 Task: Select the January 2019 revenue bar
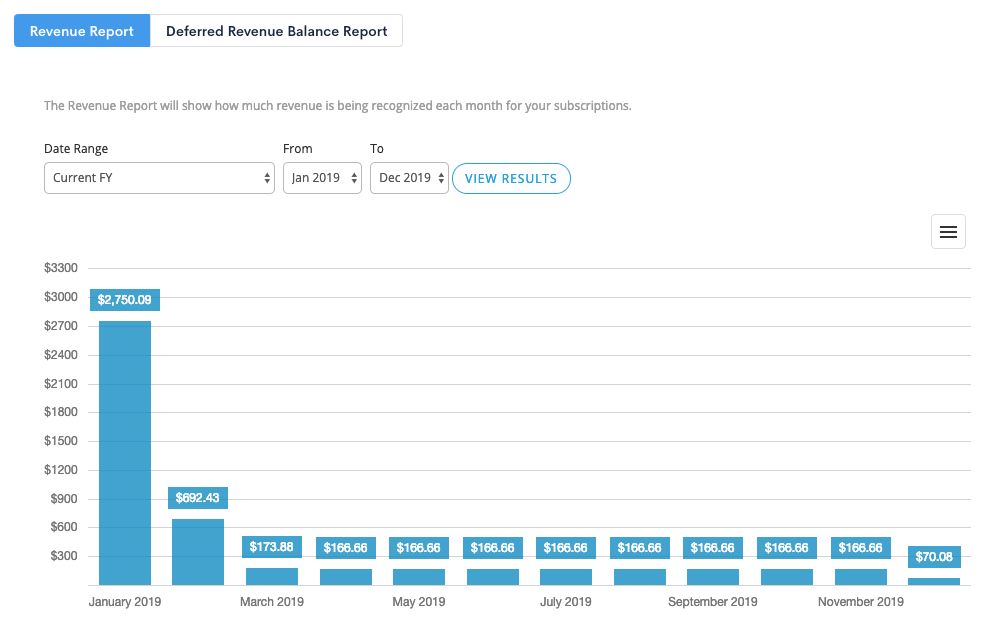(x=124, y=450)
